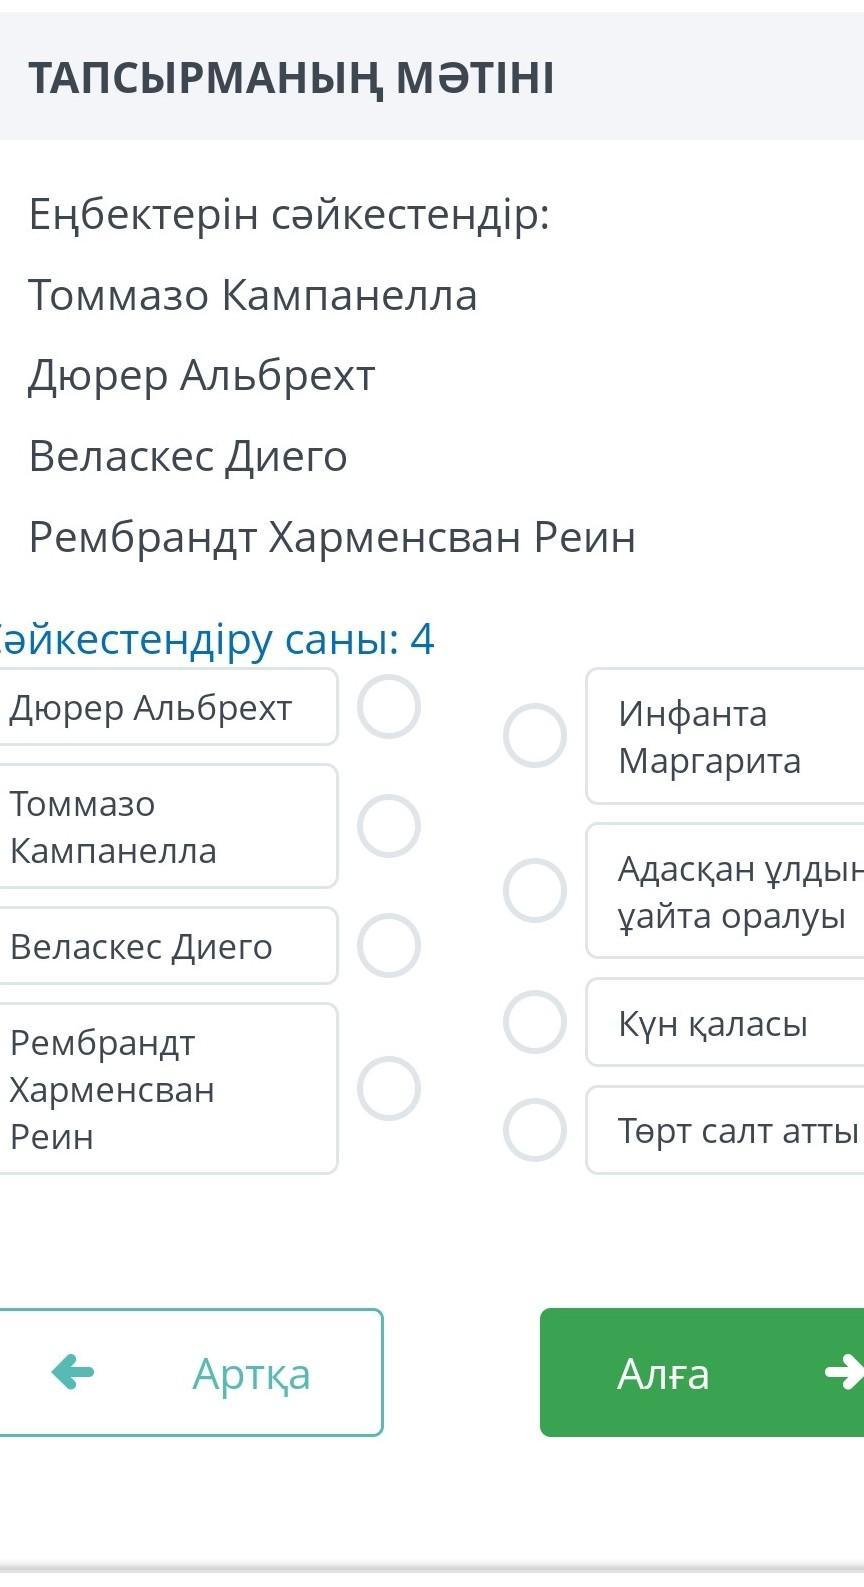The image size is (864, 1587).
Task: Click the Рембрандт Харменсван Реин matching box
Action: tap(166, 1088)
